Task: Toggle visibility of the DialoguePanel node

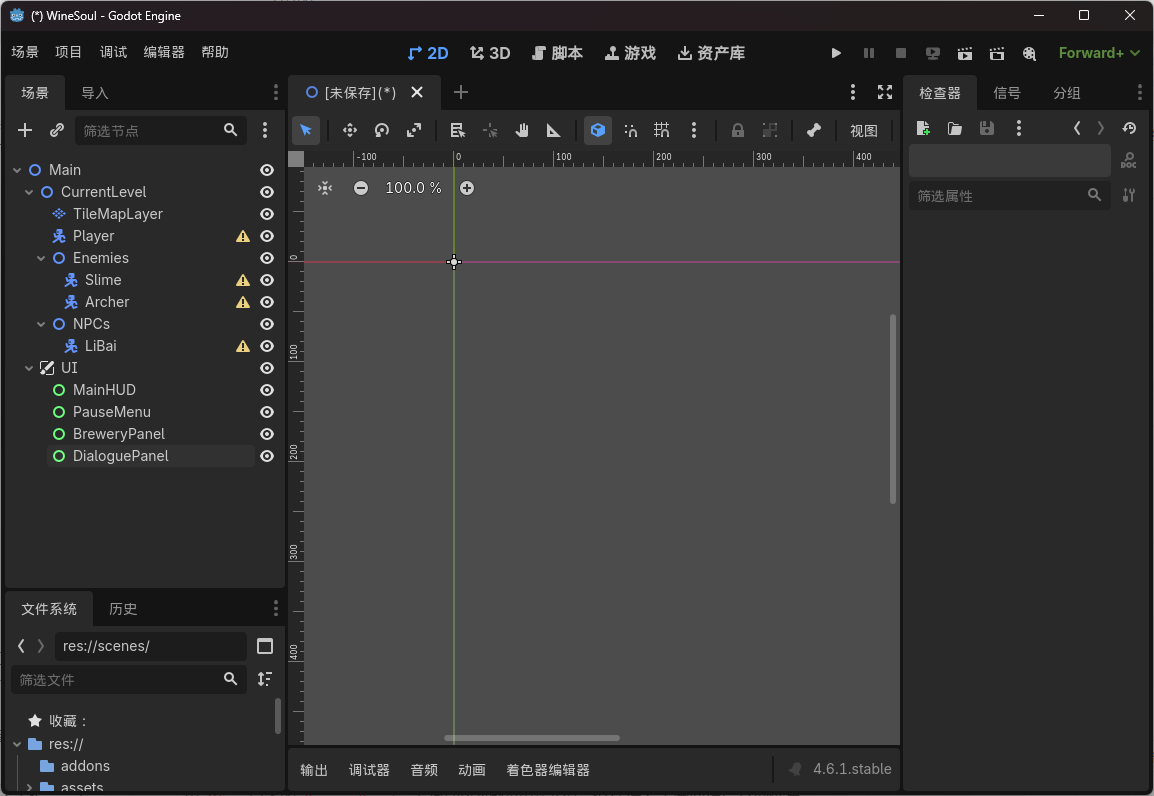Action: click(267, 456)
